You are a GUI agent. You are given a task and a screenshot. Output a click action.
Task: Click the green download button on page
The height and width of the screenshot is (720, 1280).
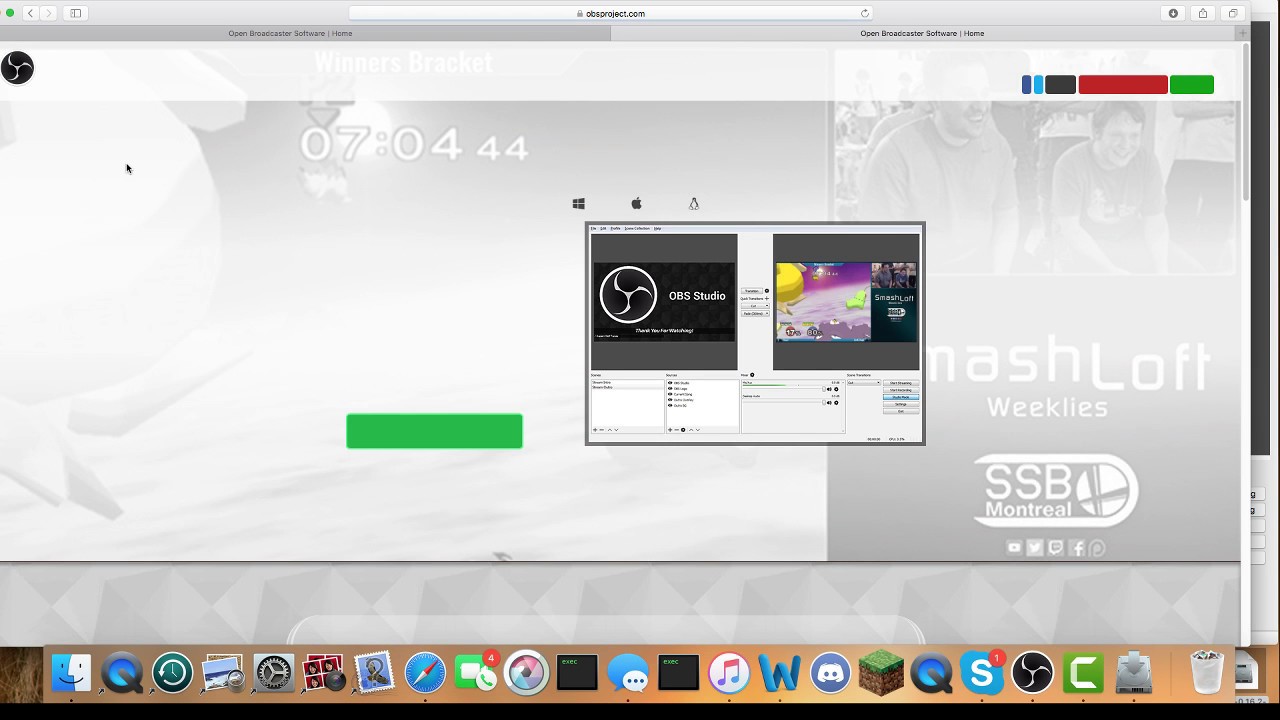pyautogui.click(x=434, y=431)
